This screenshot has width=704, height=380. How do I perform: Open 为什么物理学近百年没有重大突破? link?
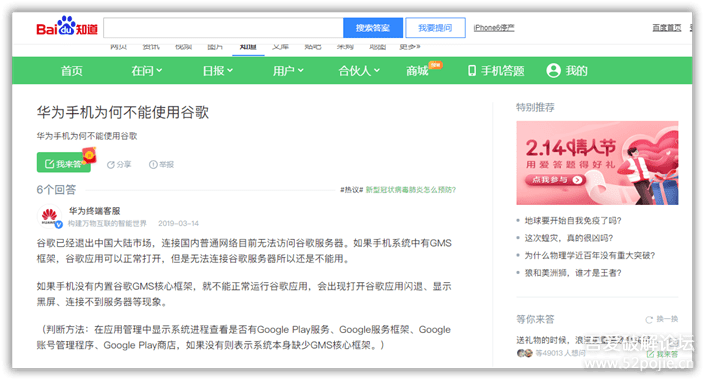[x=590, y=256]
